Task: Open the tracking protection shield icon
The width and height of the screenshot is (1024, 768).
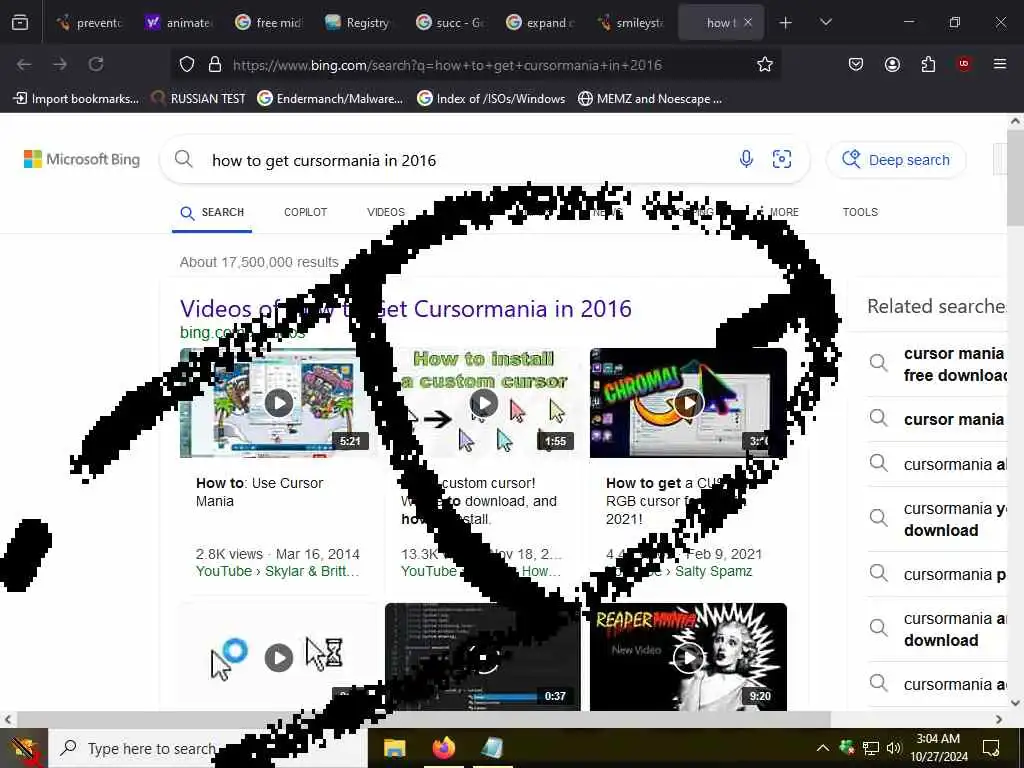Action: tap(187, 65)
